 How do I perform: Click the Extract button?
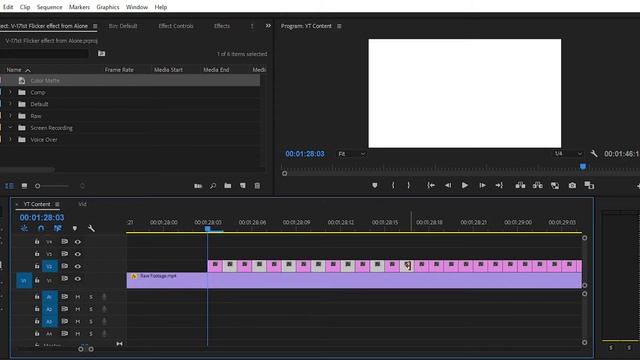538,185
